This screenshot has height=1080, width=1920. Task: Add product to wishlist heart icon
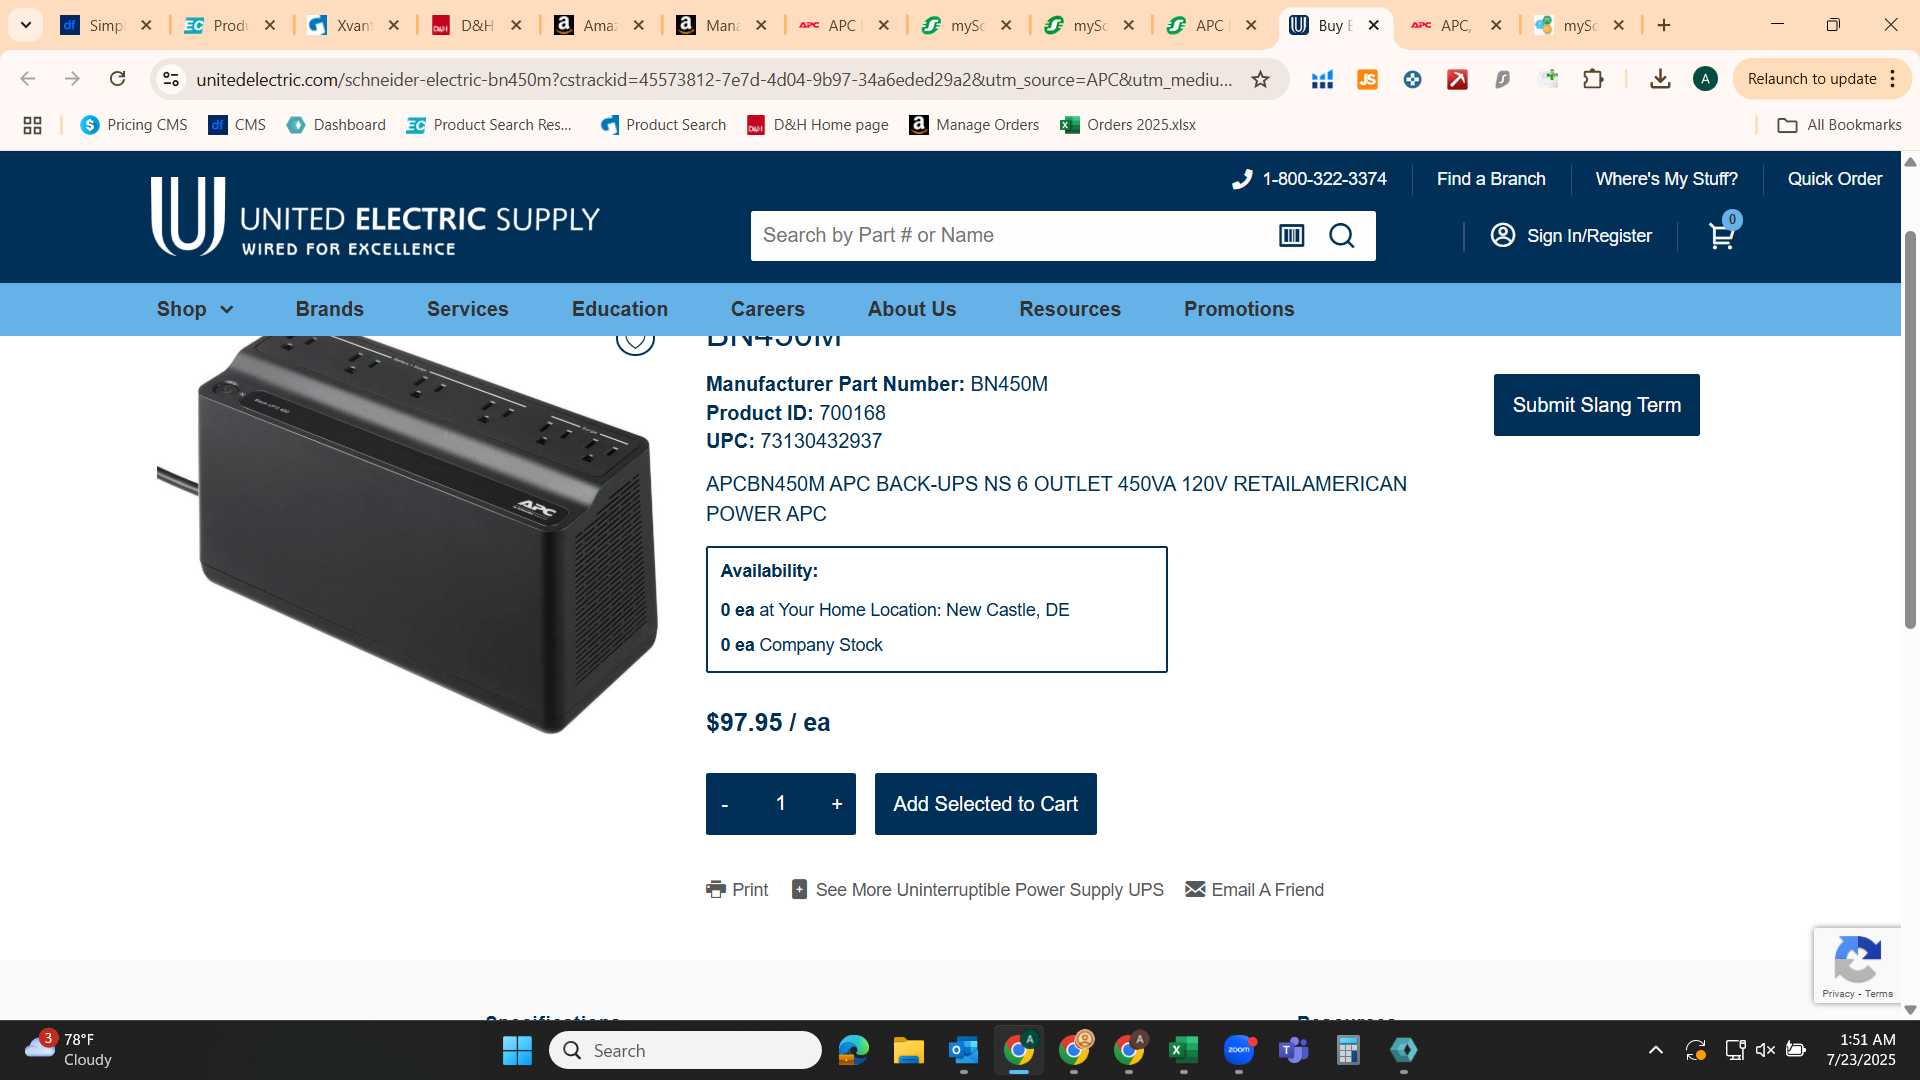[635, 340]
